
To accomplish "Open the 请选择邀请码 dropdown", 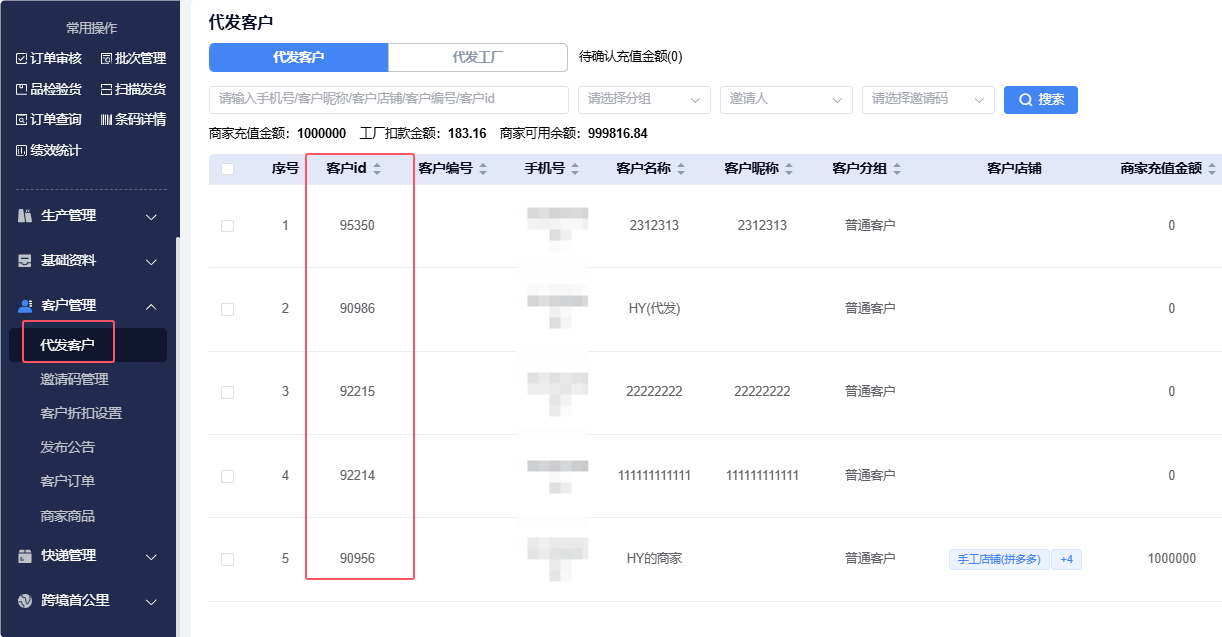I will tap(928, 100).
